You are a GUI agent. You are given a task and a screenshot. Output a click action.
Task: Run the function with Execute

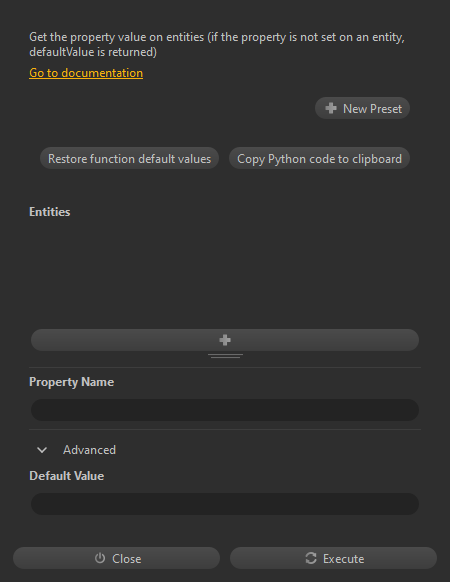click(x=333, y=558)
